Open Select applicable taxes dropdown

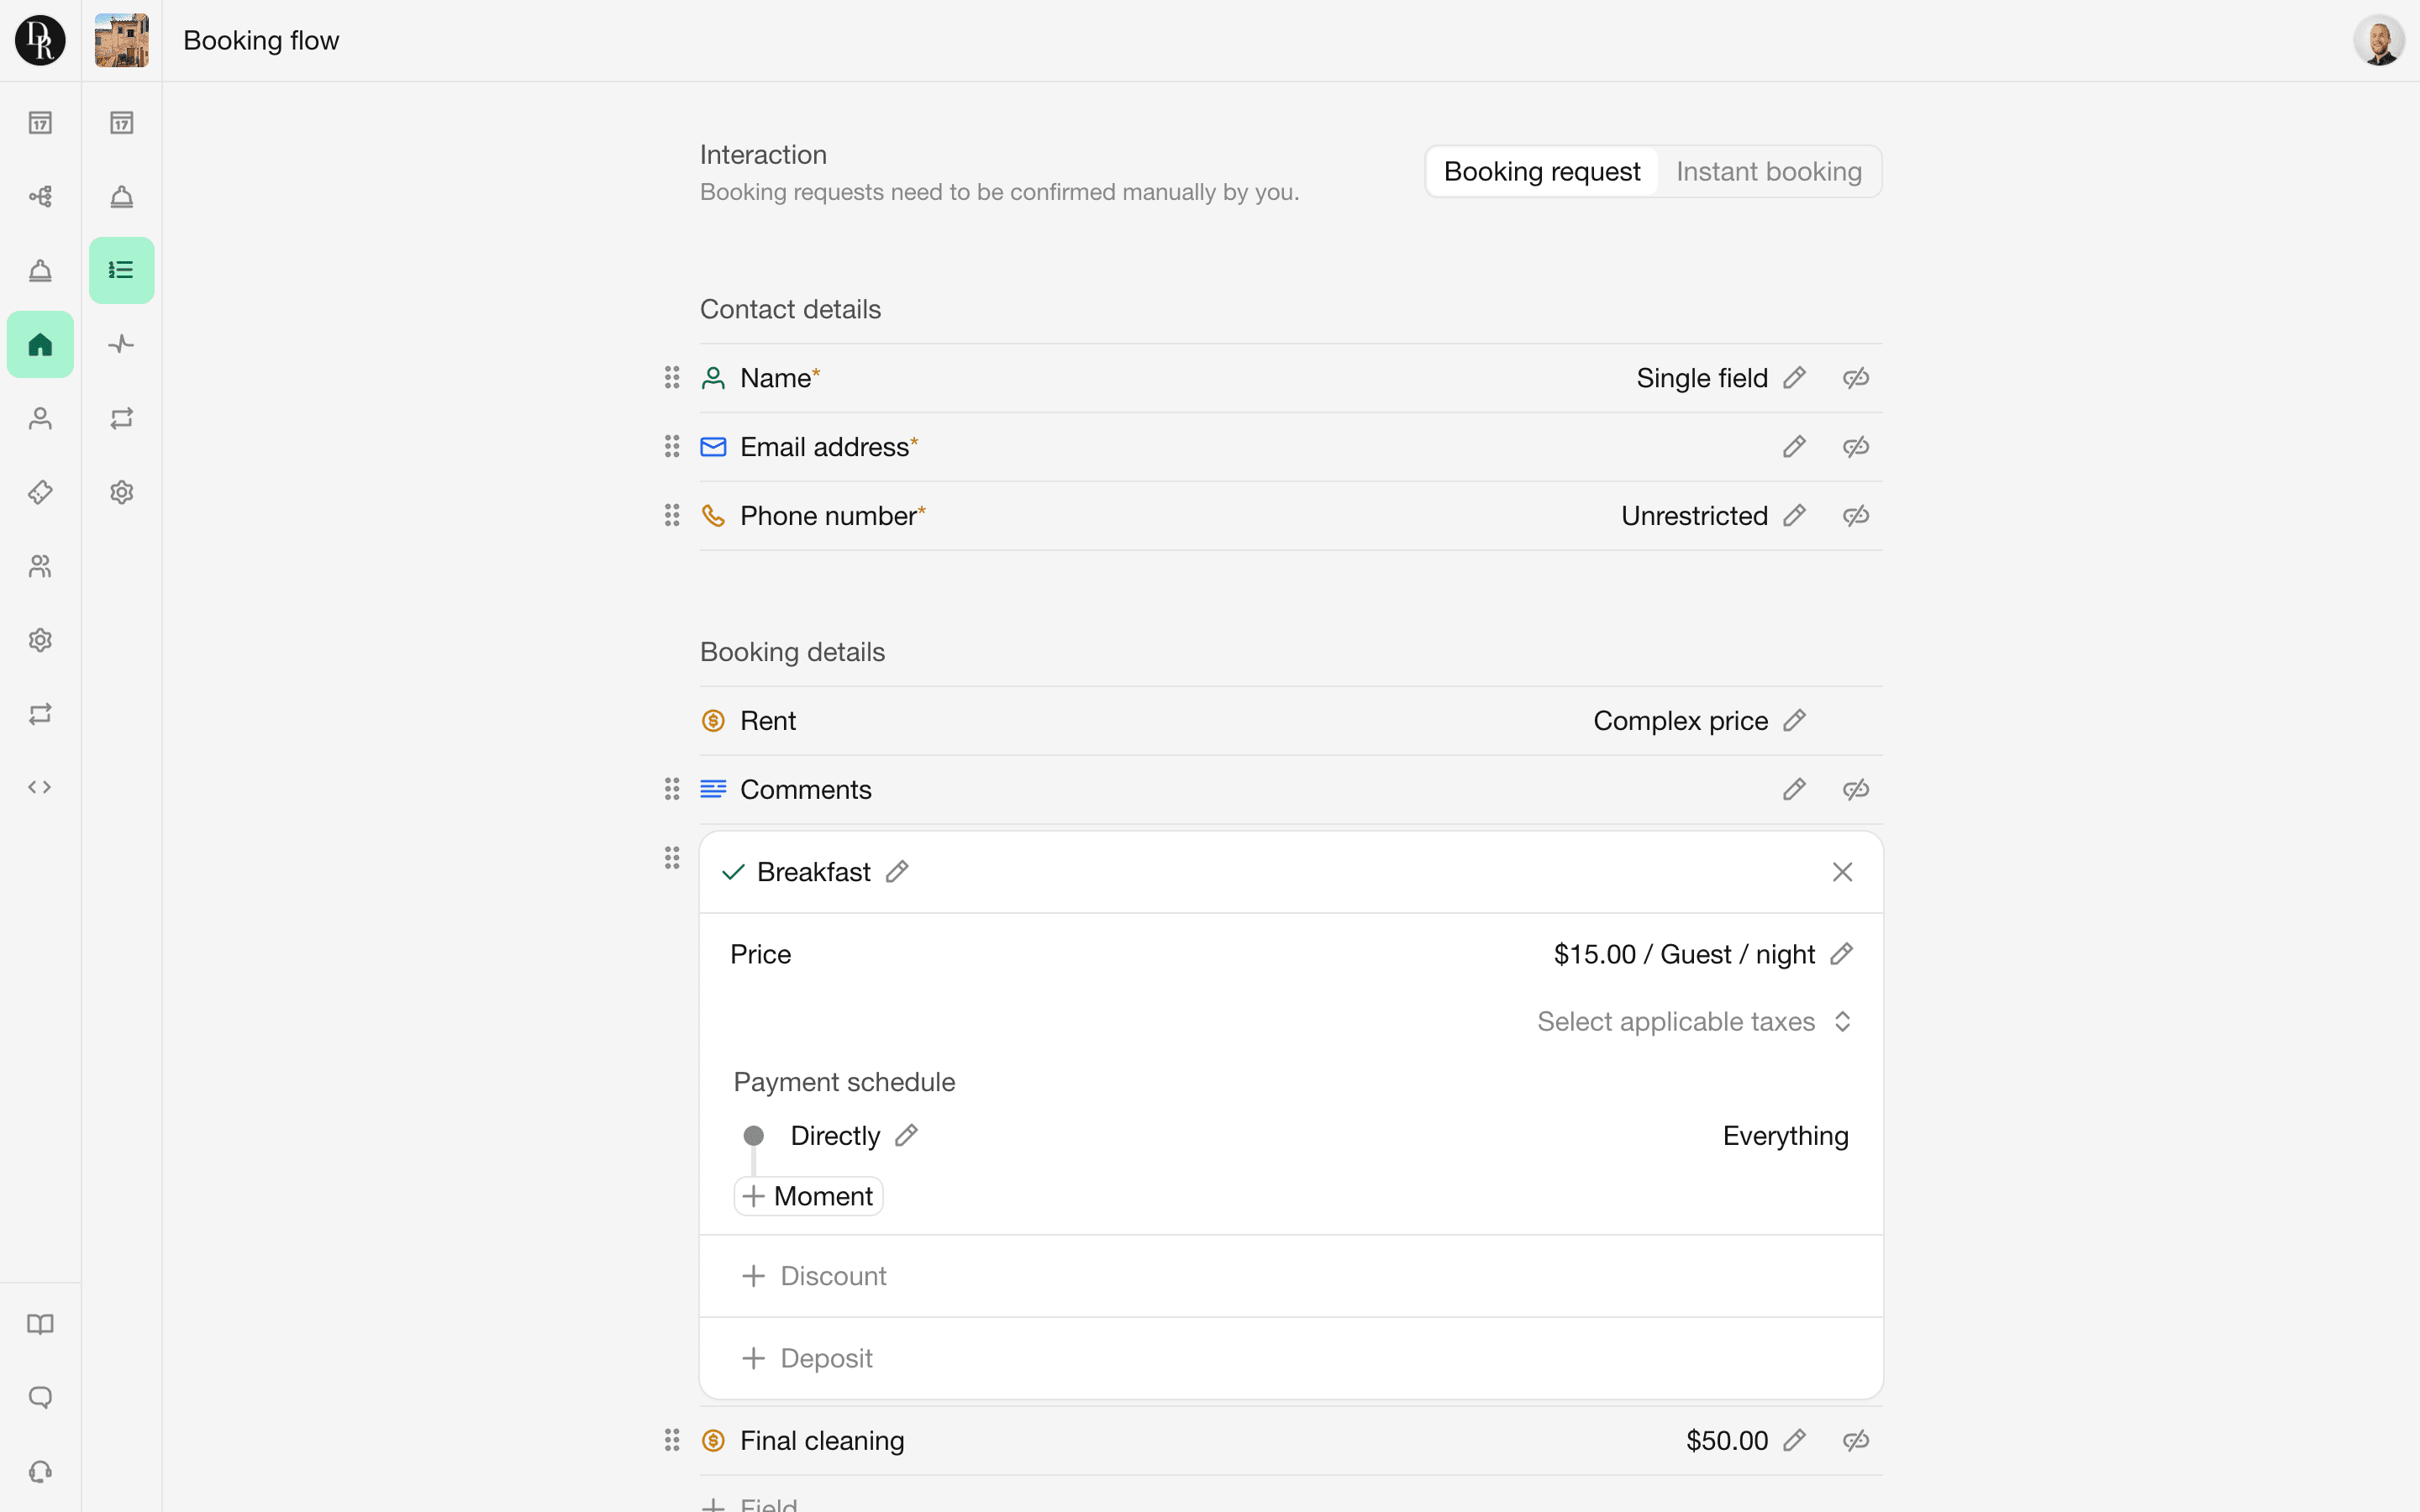point(1694,1021)
